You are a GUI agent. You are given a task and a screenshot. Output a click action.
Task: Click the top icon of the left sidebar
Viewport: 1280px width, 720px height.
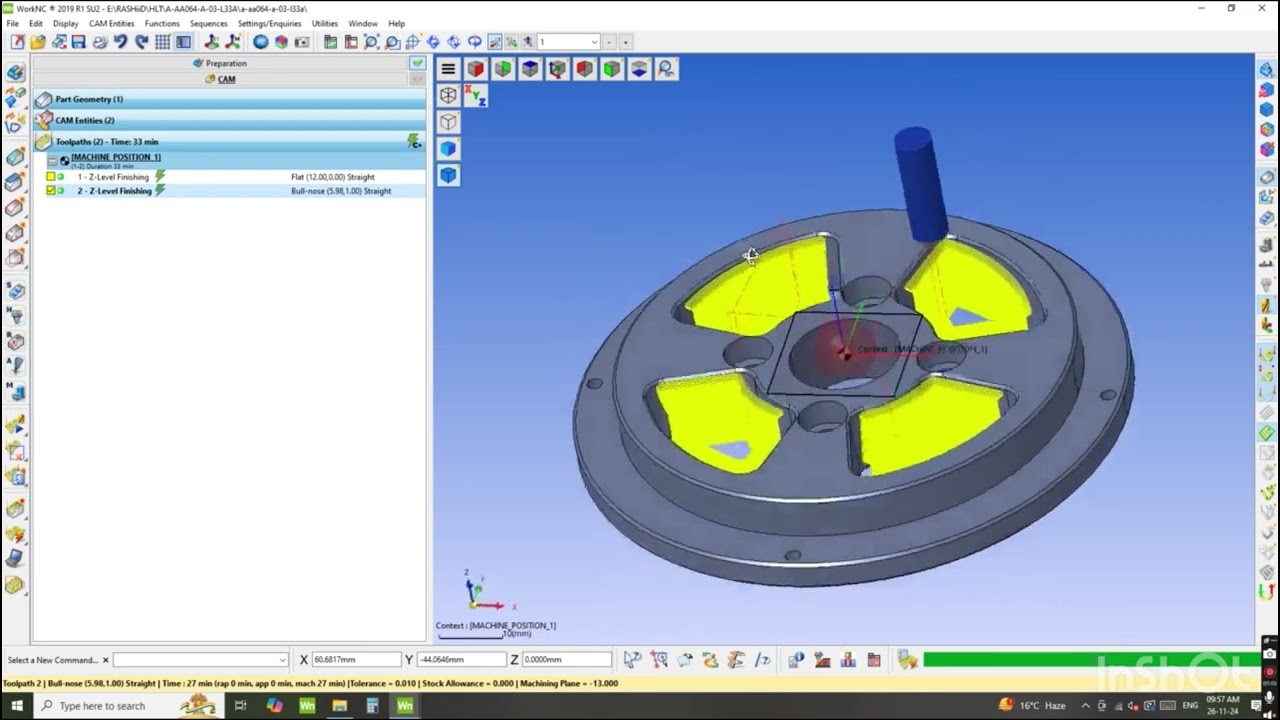pos(15,73)
